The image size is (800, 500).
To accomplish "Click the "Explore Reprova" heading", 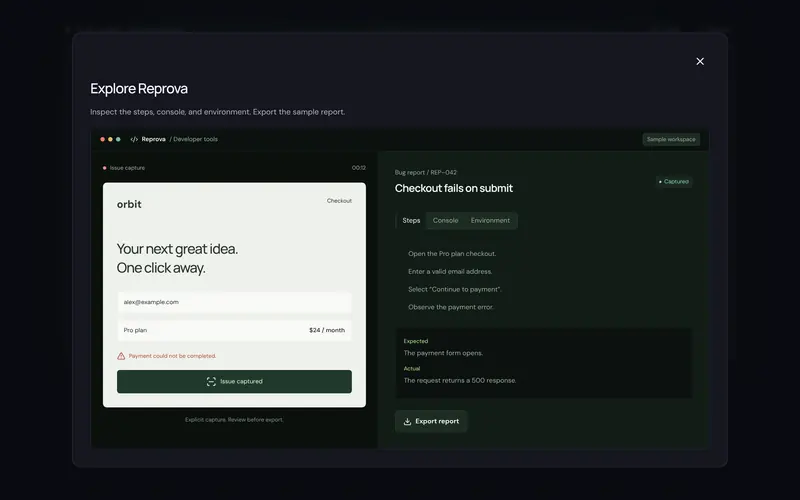I will [139, 89].
